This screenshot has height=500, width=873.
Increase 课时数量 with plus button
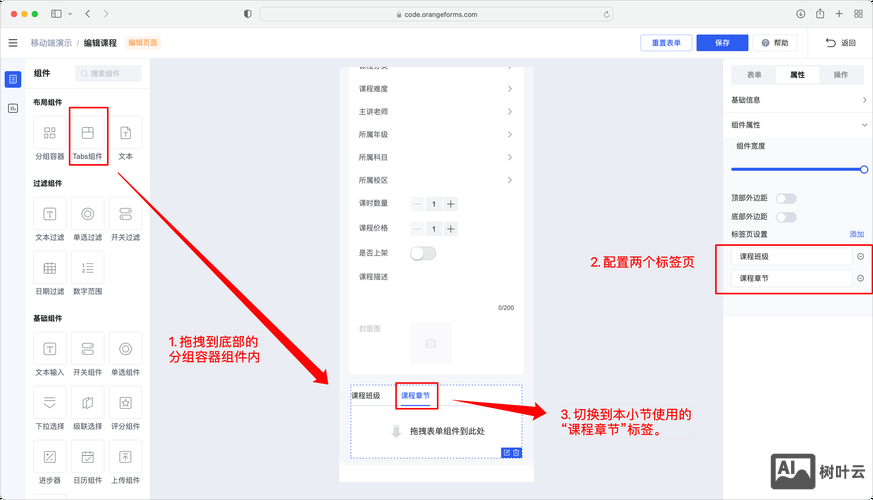(x=450, y=204)
